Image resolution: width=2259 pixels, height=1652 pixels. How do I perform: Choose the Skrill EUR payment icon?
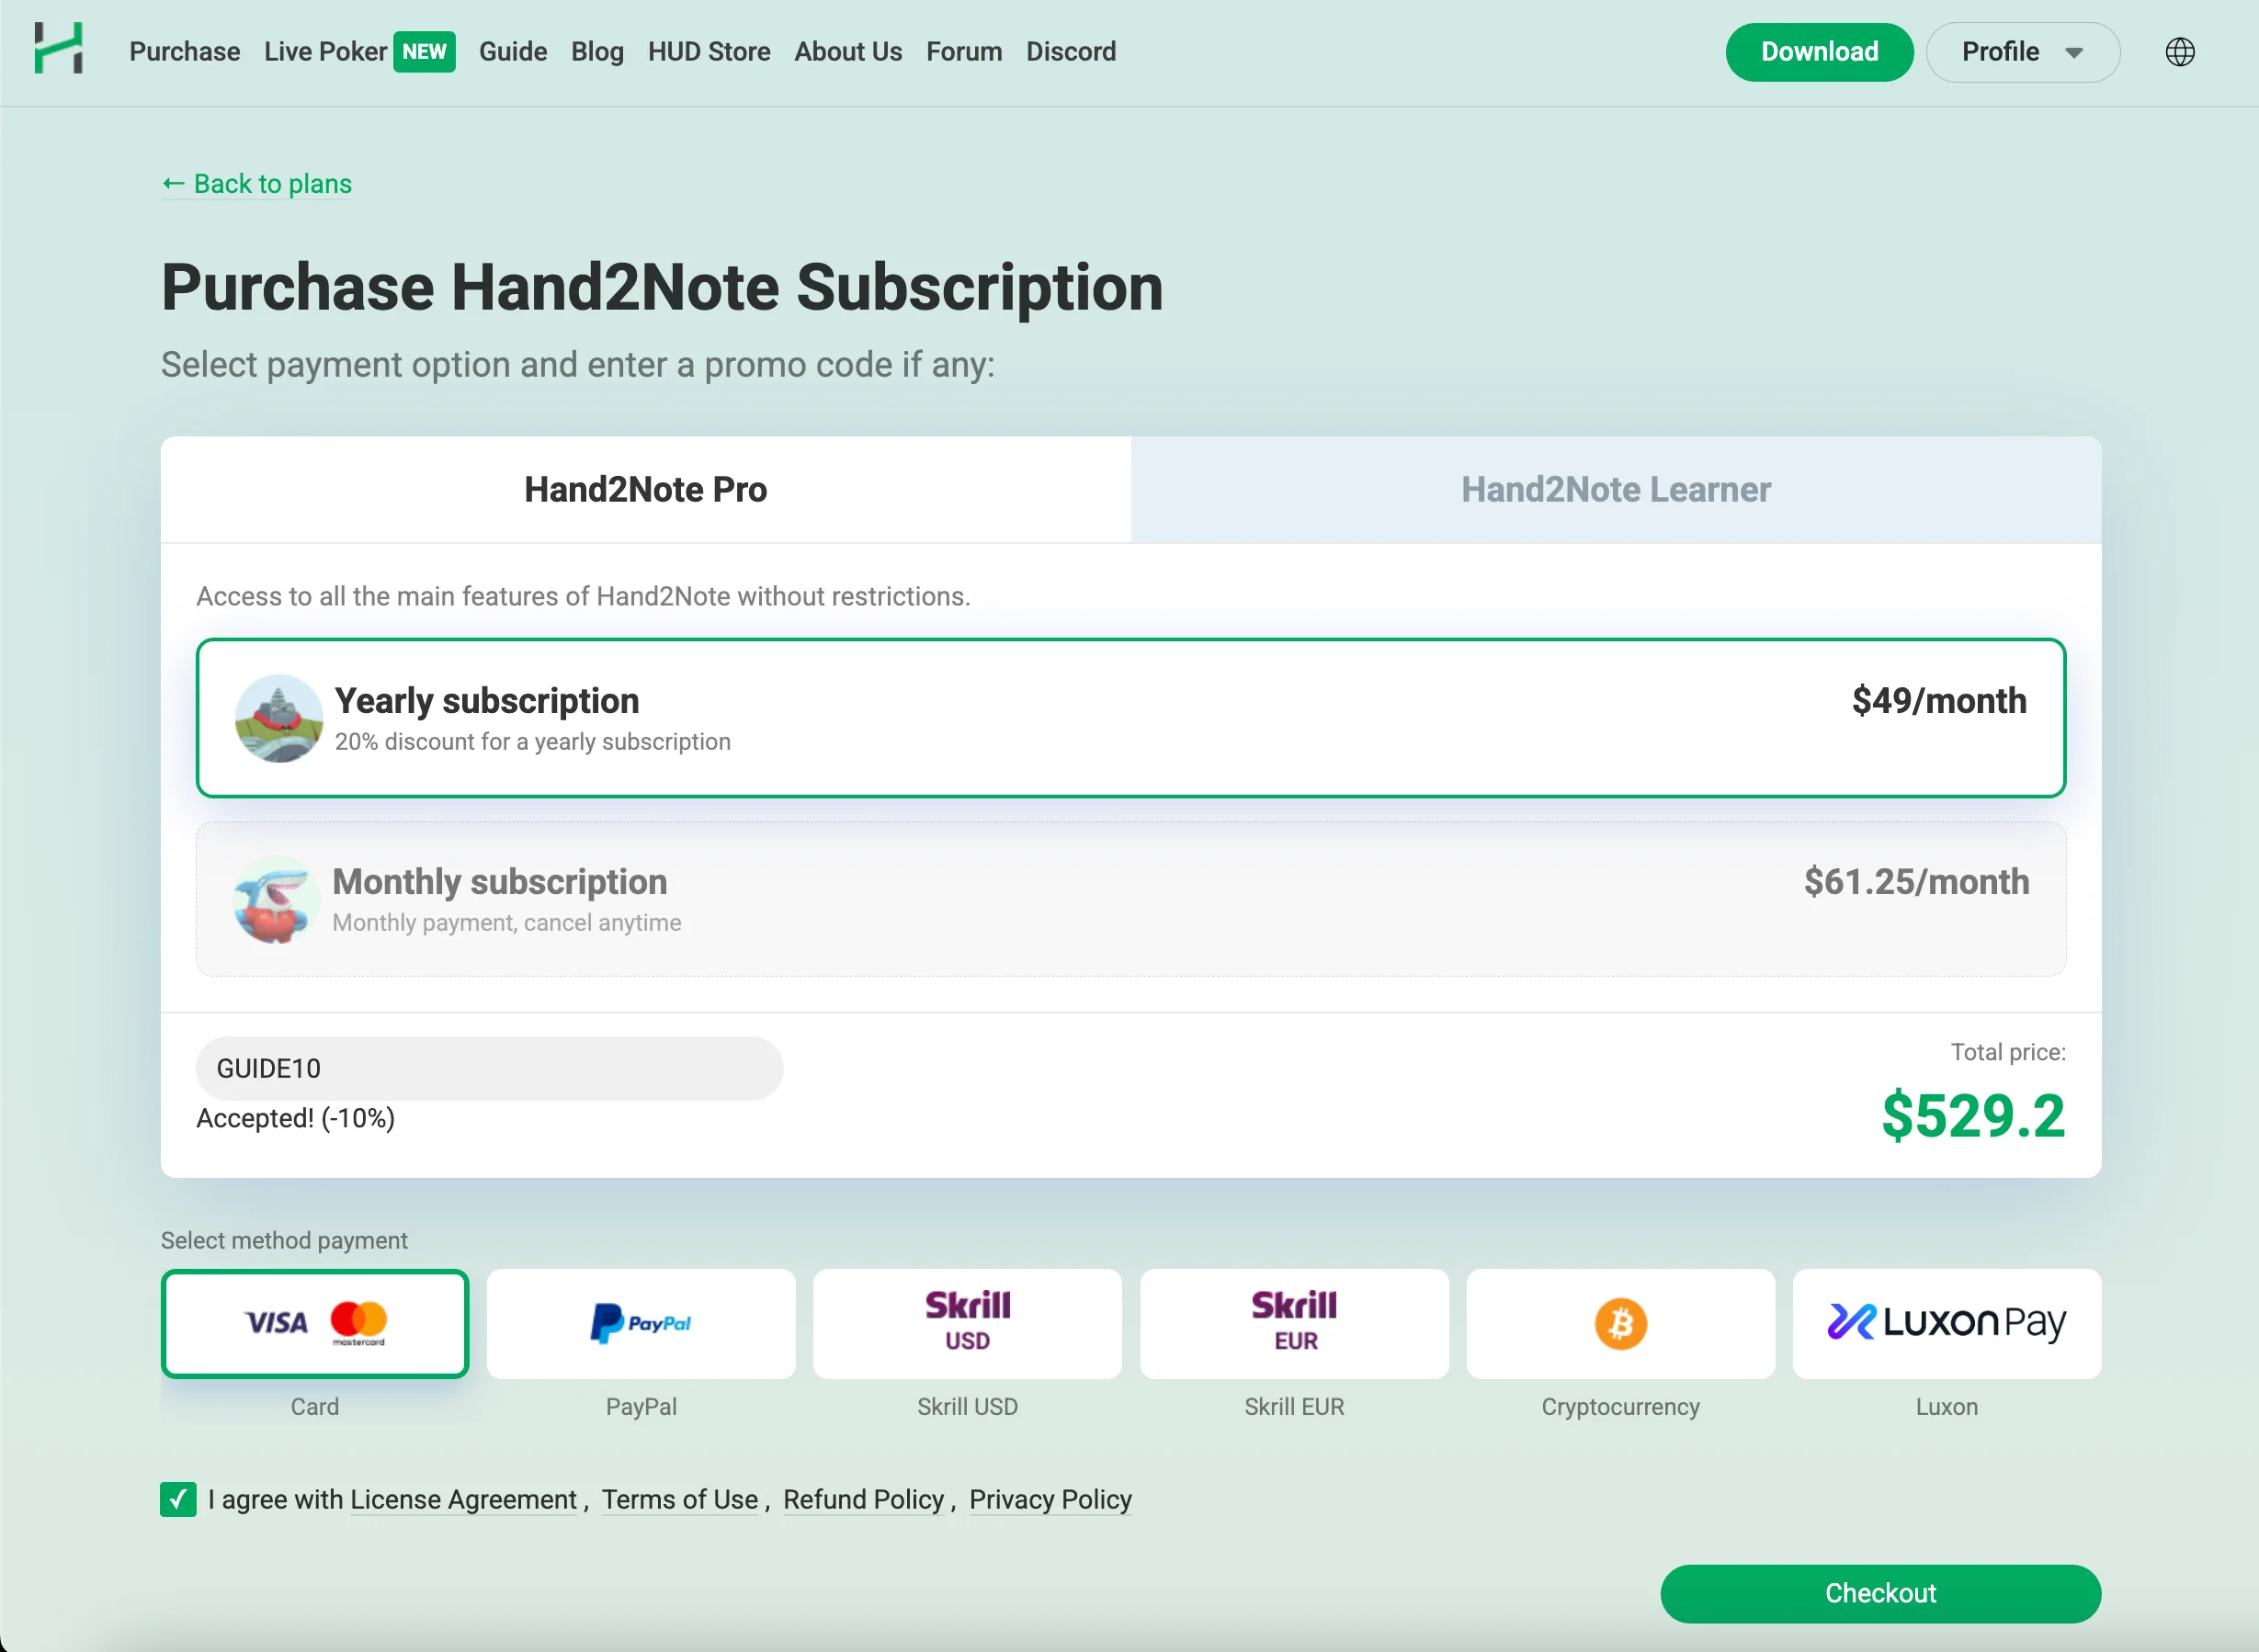pos(1294,1323)
